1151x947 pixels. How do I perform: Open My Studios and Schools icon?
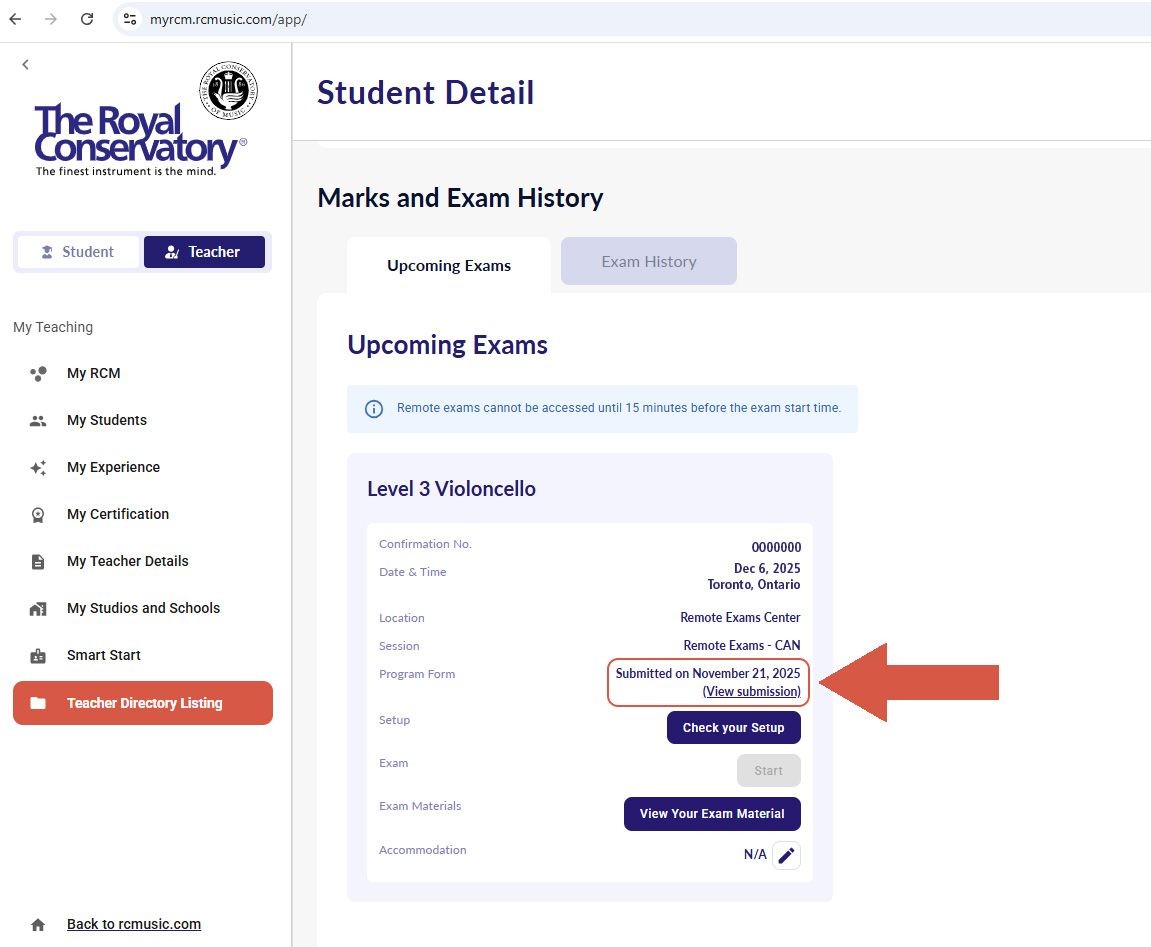coord(38,608)
